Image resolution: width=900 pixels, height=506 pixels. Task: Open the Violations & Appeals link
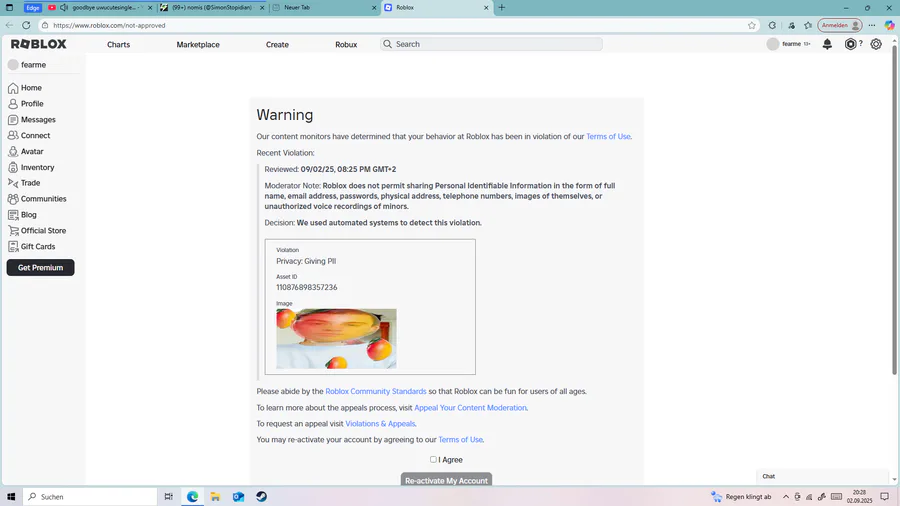click(380, 424)
